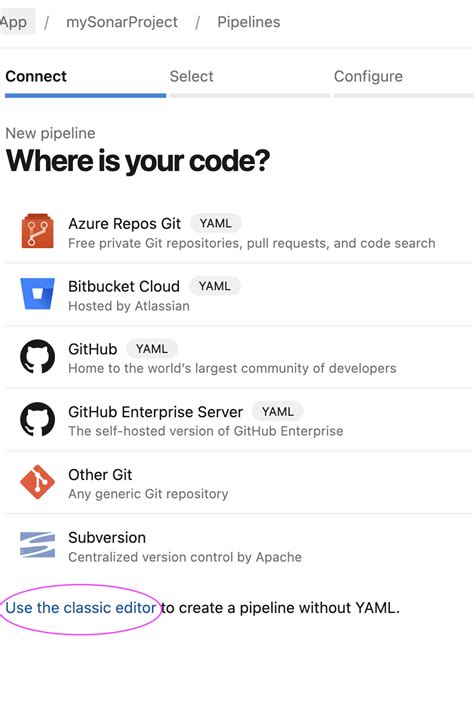Click the GitHub octocat icon

[38, 356]
